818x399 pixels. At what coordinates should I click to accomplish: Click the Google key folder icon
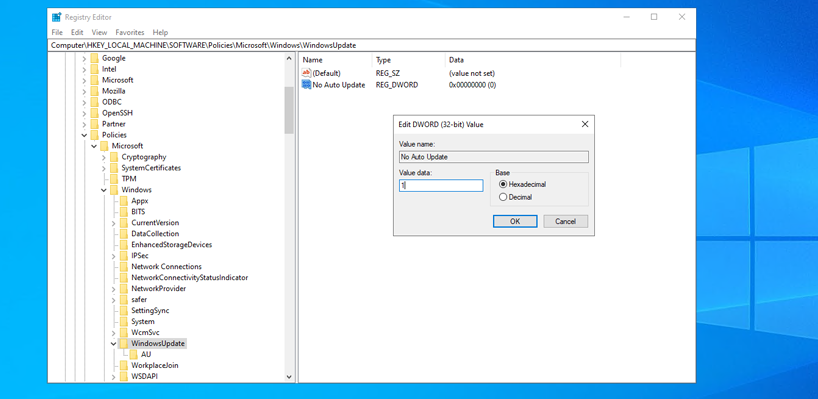click(x=94, y=58)
